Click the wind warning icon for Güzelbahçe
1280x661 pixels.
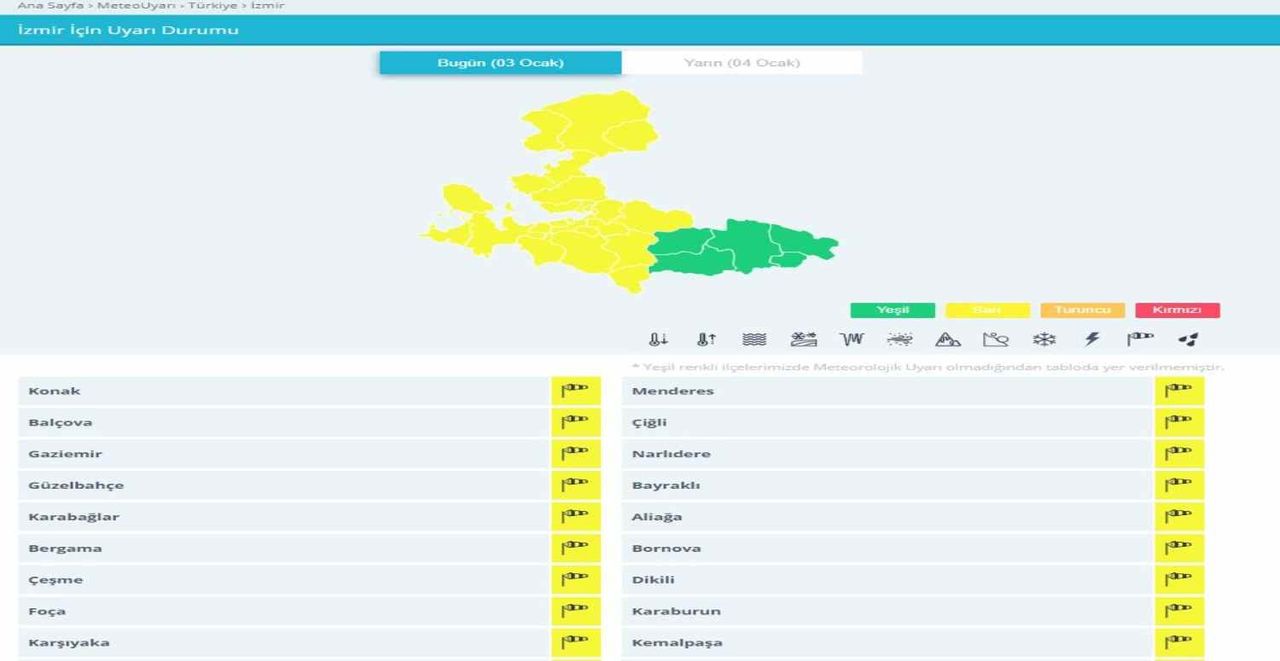click(x=575, y=485)
